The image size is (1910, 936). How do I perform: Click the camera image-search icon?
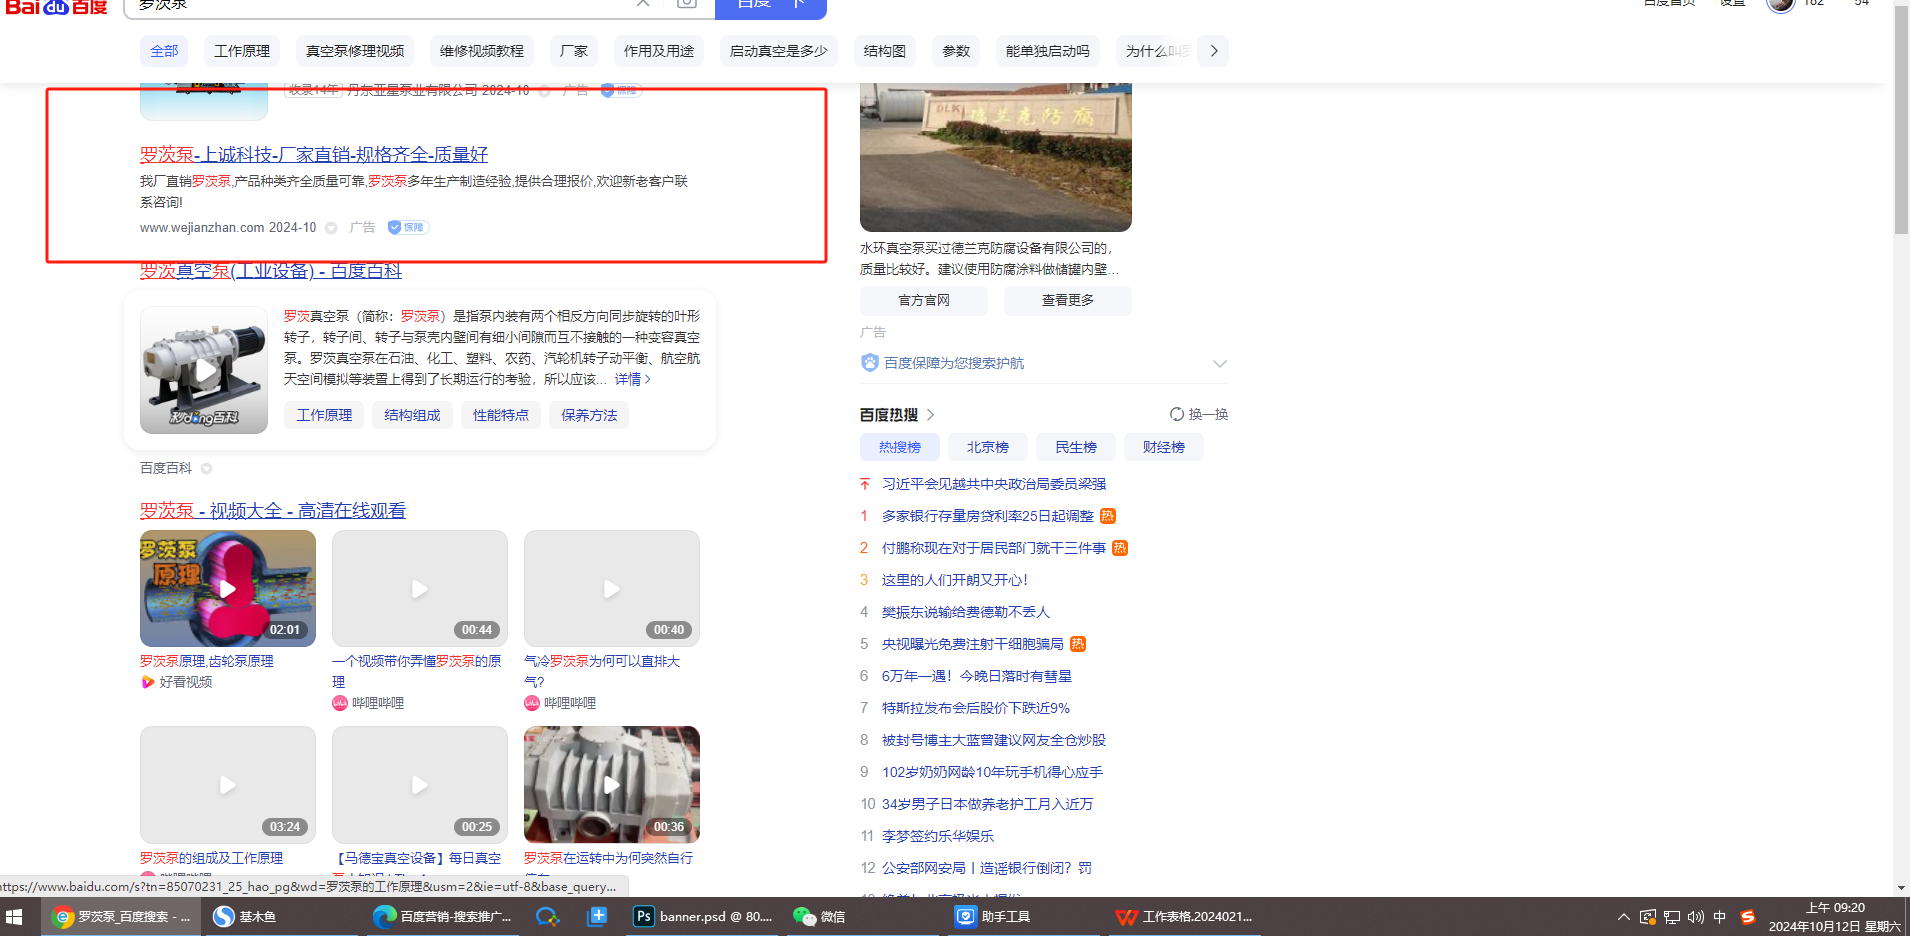tap(686, 3)
